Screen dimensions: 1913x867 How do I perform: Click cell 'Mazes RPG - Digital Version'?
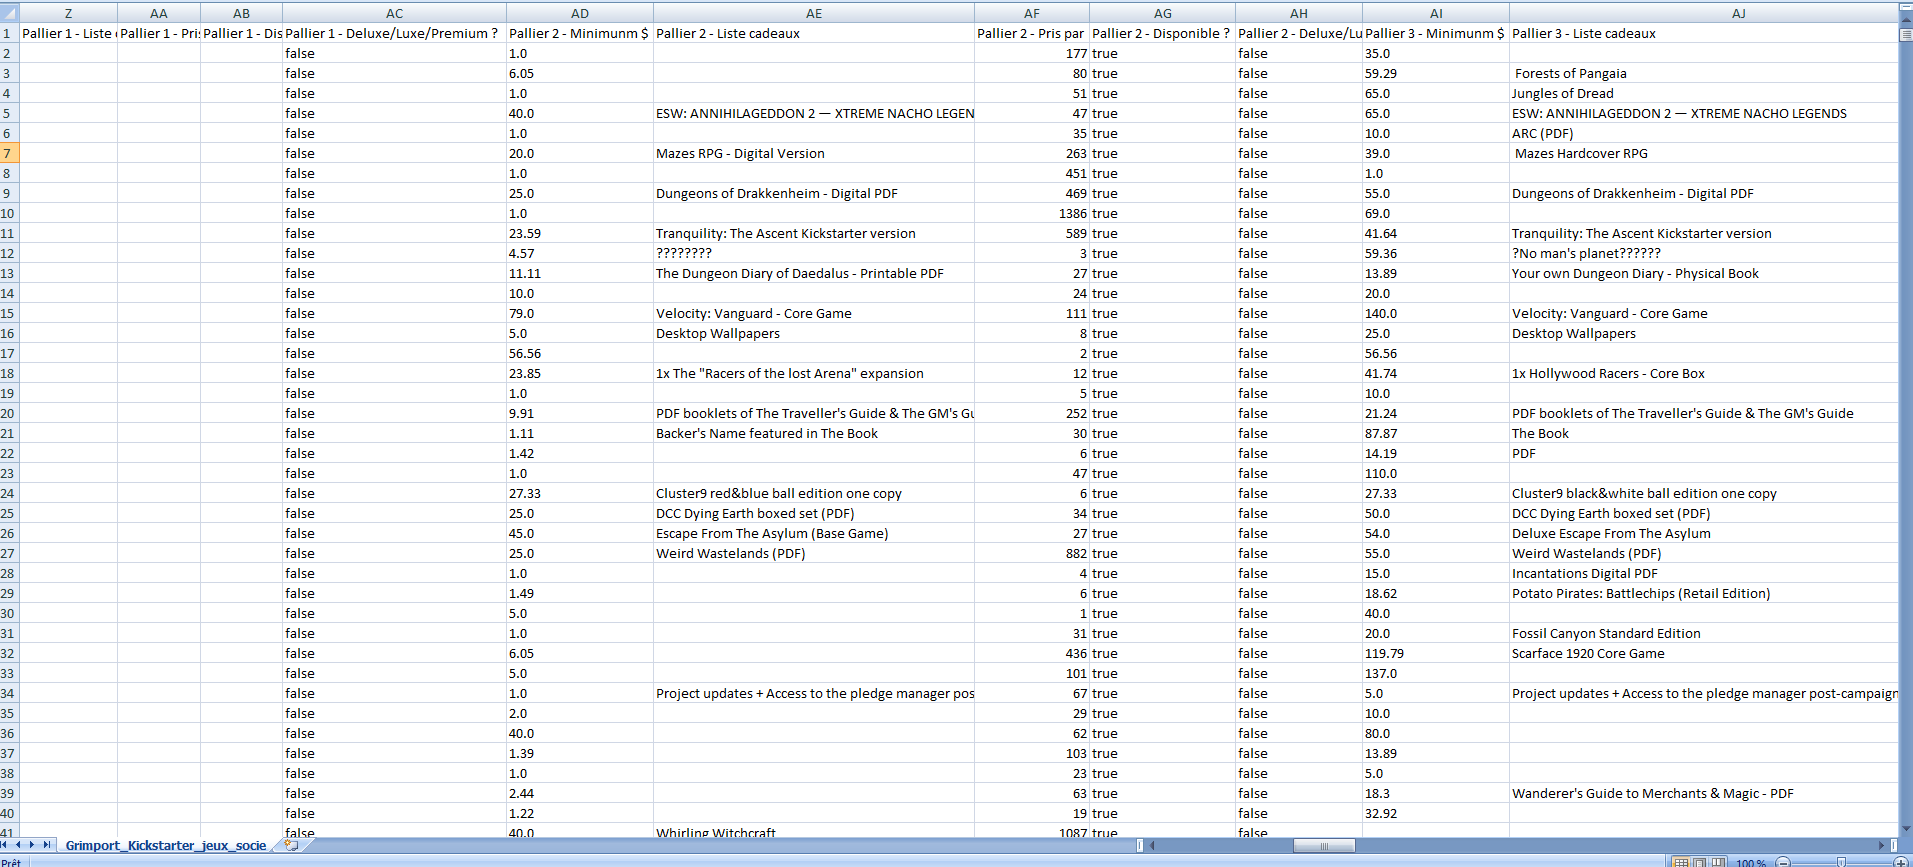coord(814,153)
